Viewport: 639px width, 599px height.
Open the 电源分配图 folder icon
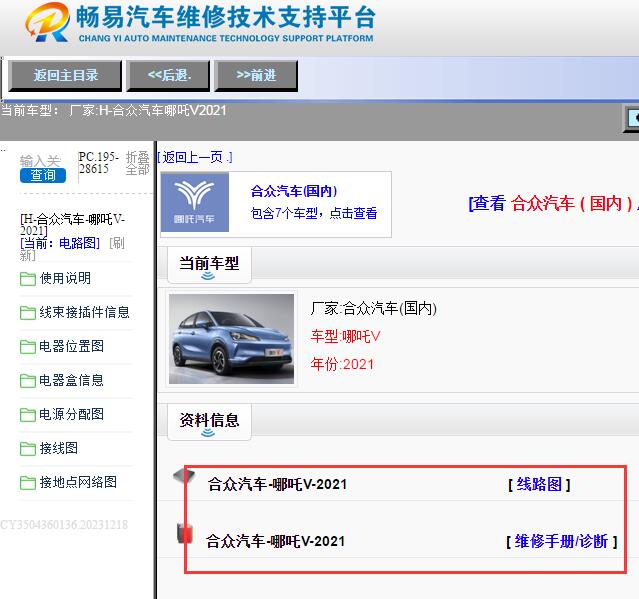pos(28,415)
